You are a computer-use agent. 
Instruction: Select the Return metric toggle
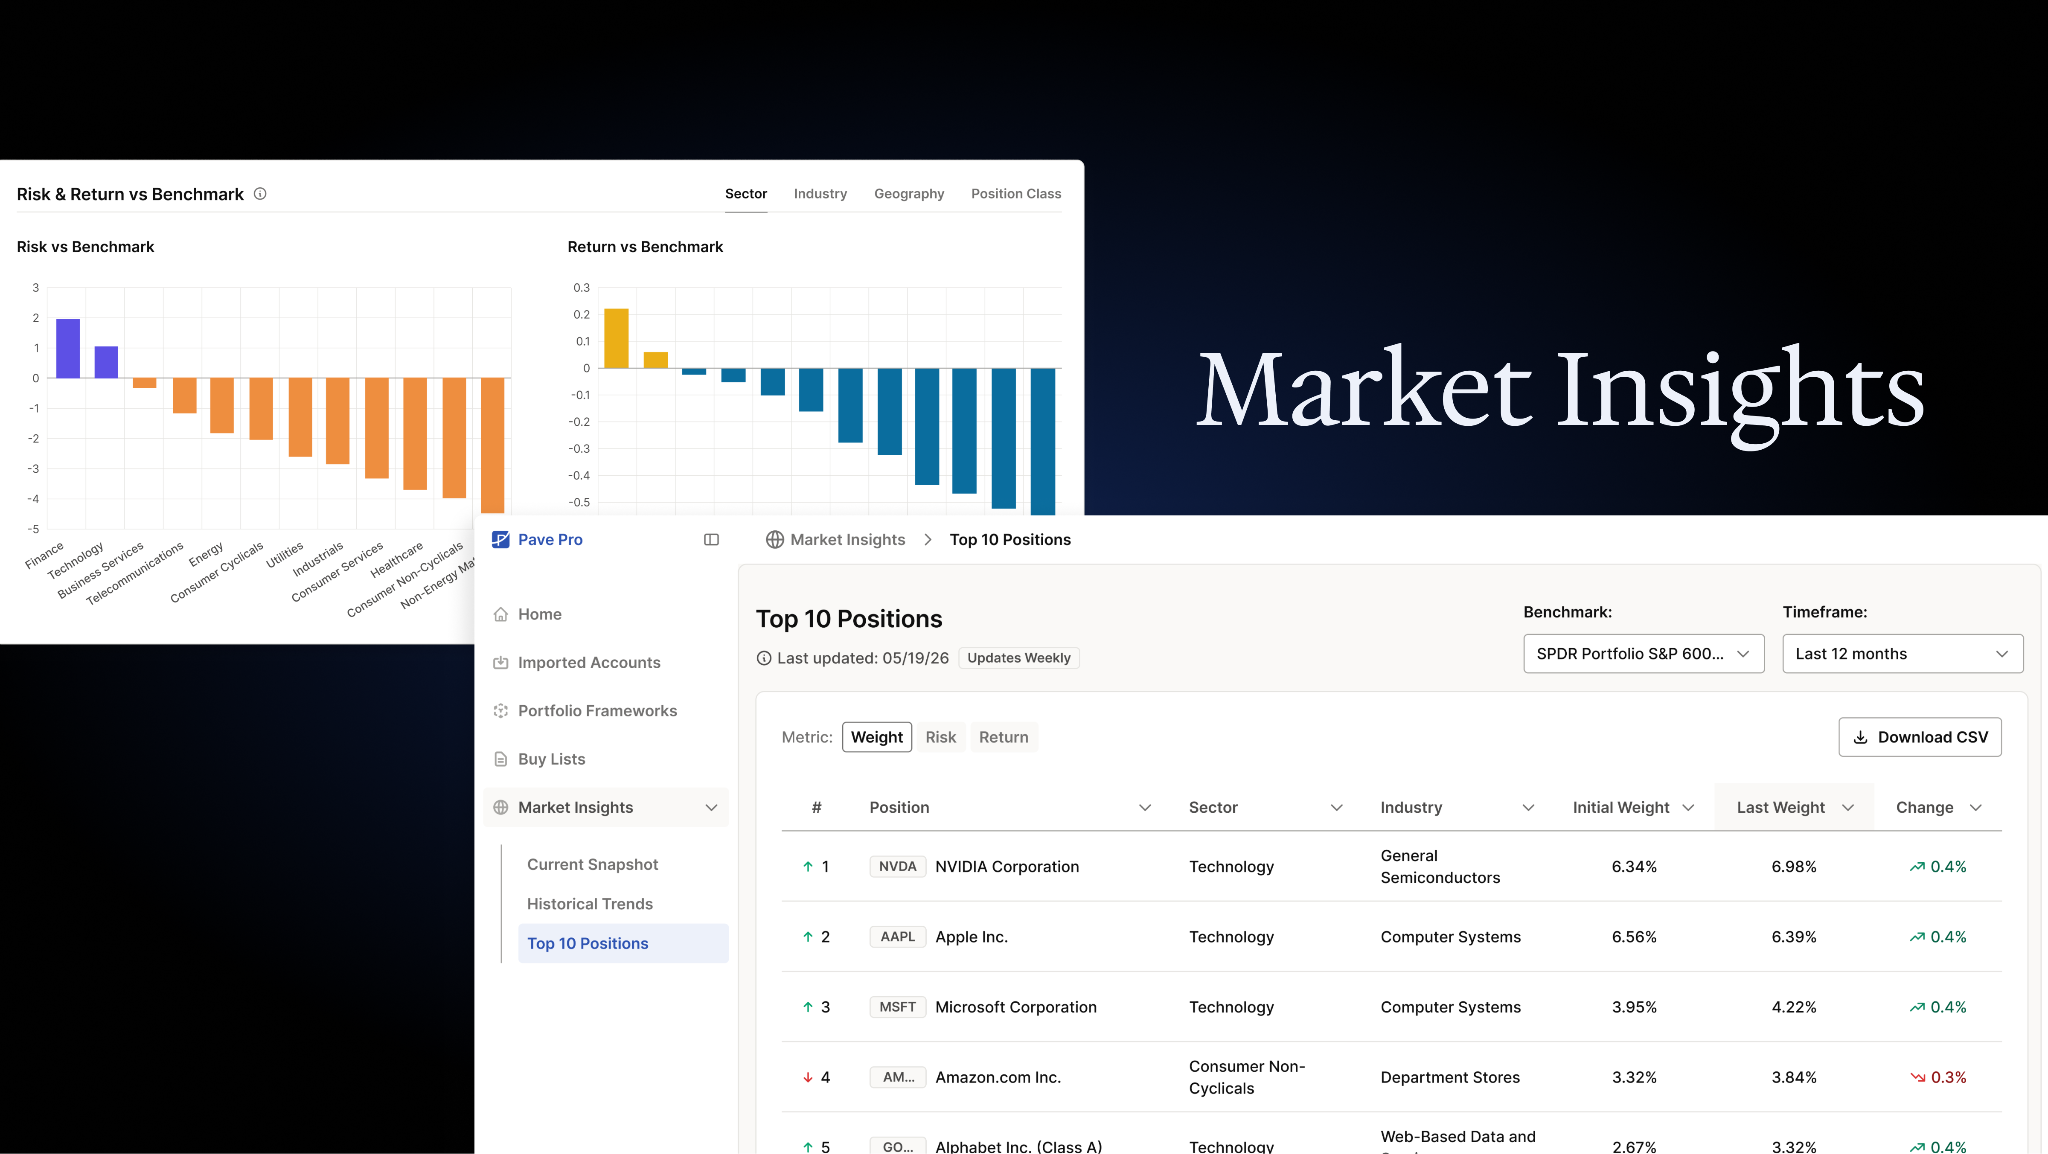[x=1003, y=737]
